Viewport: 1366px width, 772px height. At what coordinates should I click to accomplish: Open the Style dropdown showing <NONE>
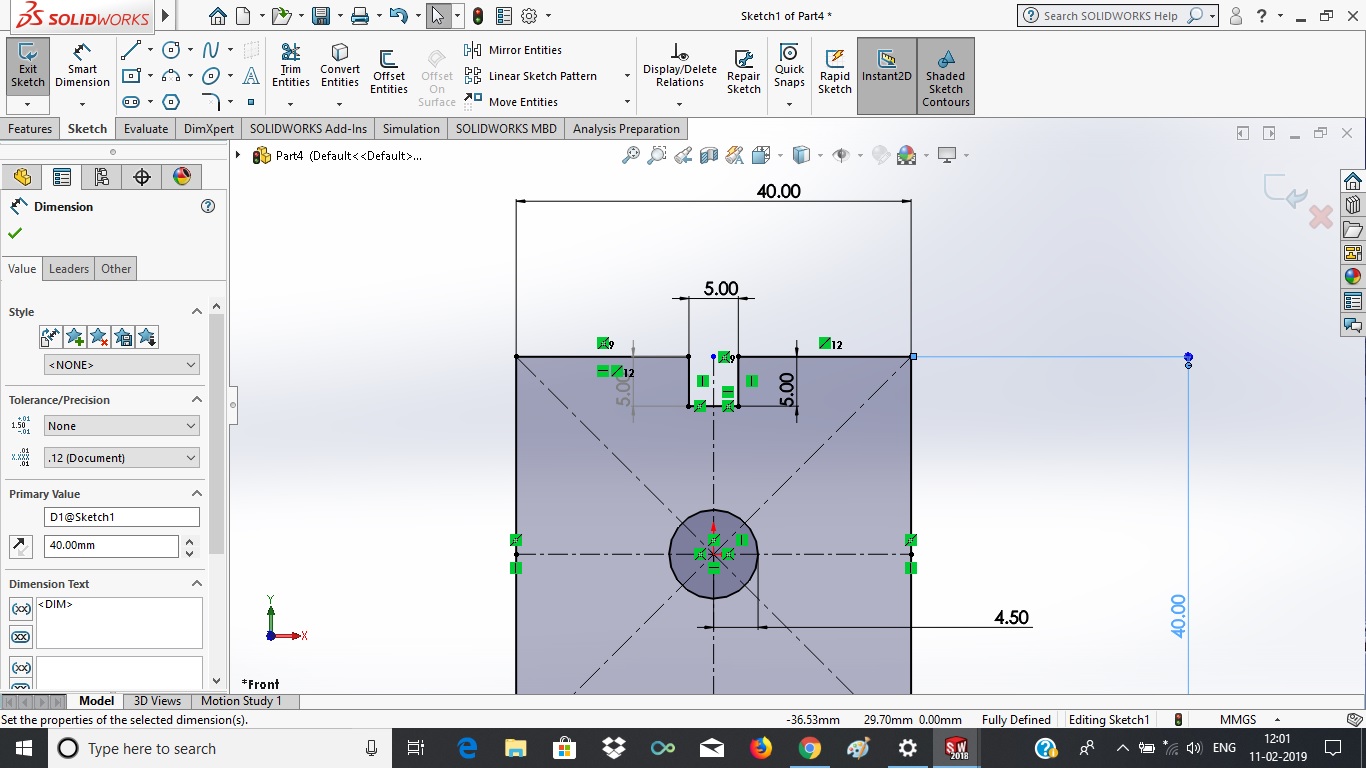[121, 365]
